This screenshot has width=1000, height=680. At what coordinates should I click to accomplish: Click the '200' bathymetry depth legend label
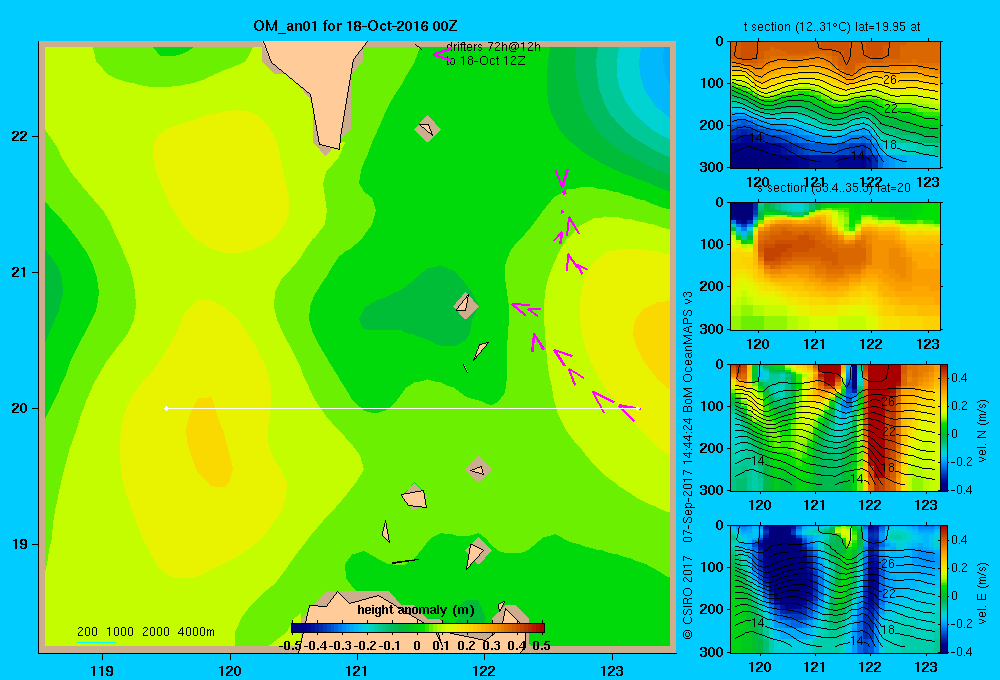coord(87,632)
